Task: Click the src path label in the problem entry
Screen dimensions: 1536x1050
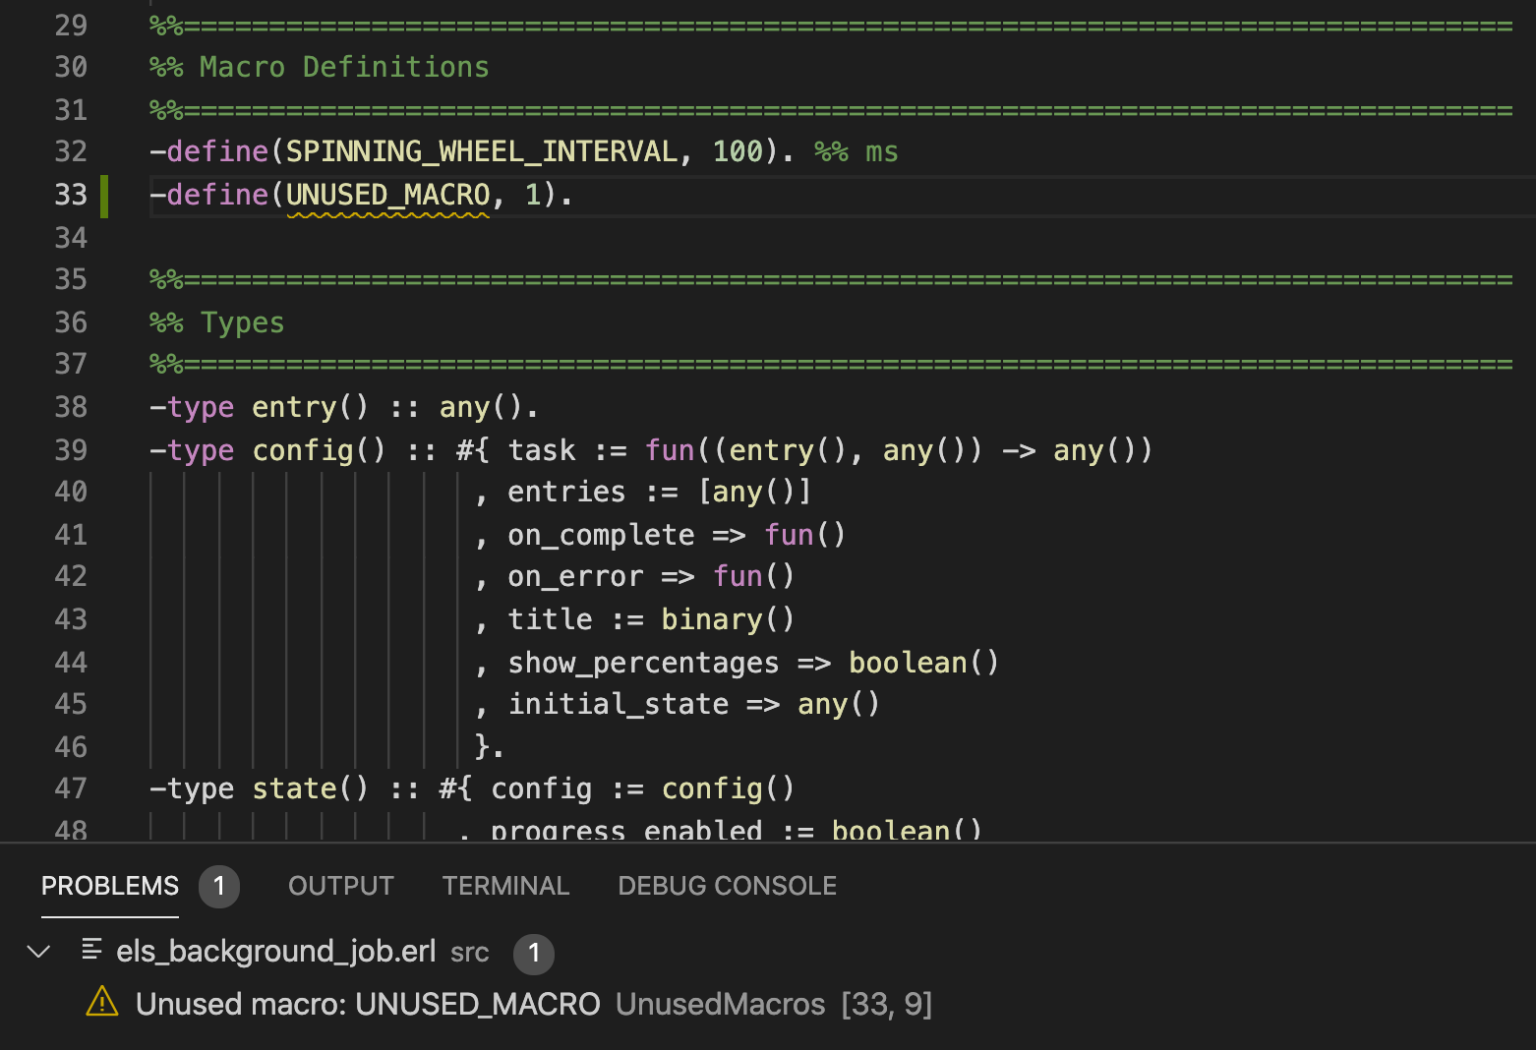Action: click(x=469, y=953)
